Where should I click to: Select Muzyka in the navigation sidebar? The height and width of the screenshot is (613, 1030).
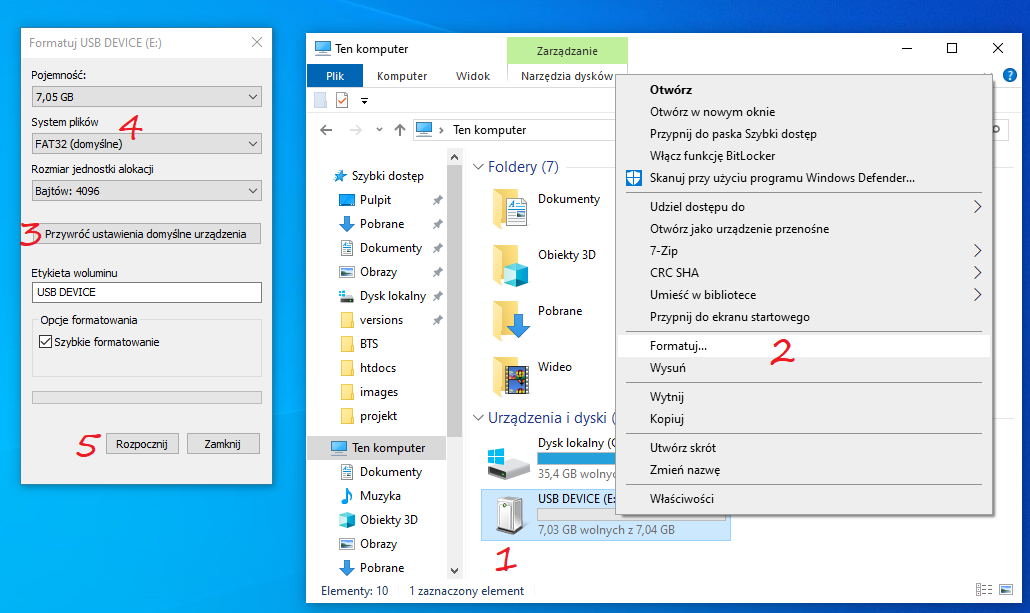point(380,496)
